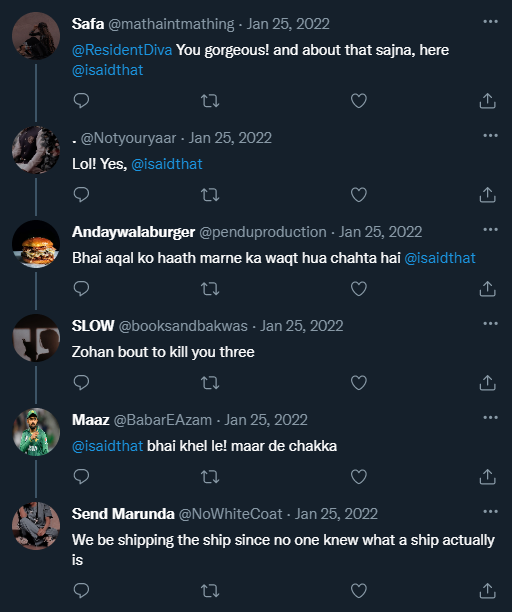Screen dimensions: 512x612
Task: Share Andaywalaburger's tweet
Action: 487,289
